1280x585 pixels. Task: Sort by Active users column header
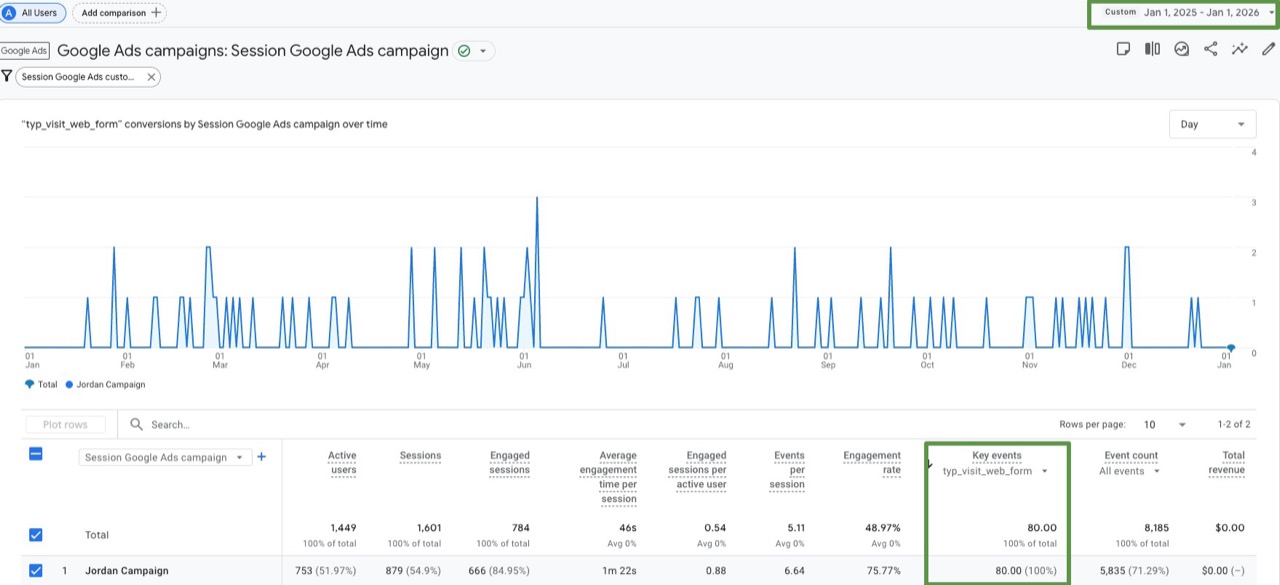[342, 462]
